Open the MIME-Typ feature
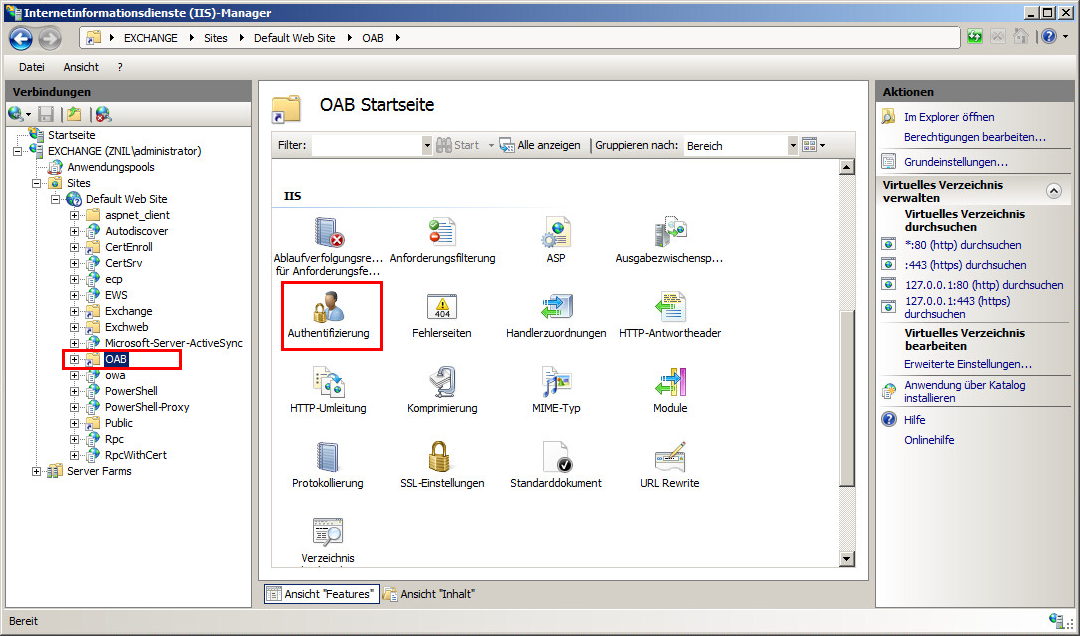The width and height of the screenshot is (1080, 636). [556, 383]
